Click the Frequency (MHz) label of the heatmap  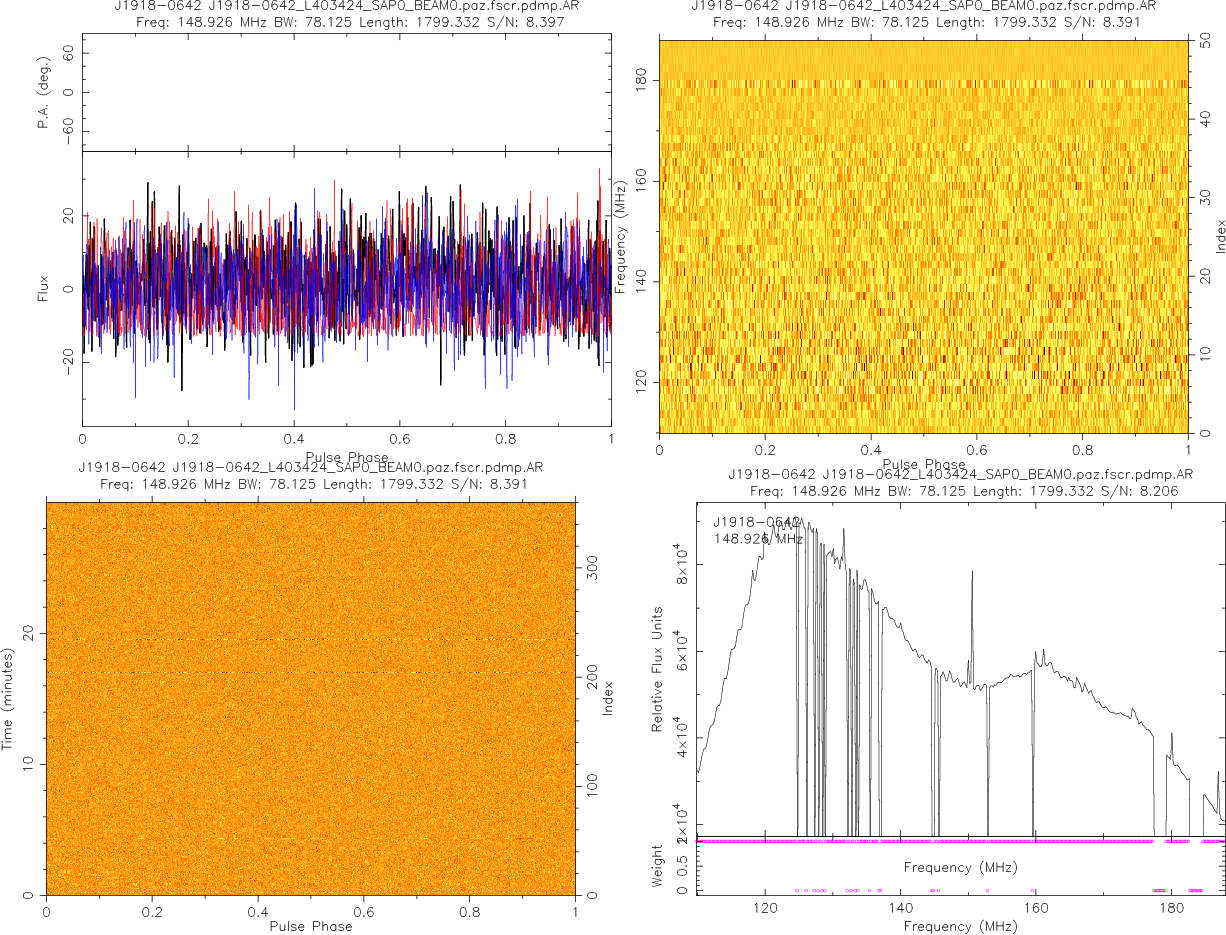(x=620, y=237)
